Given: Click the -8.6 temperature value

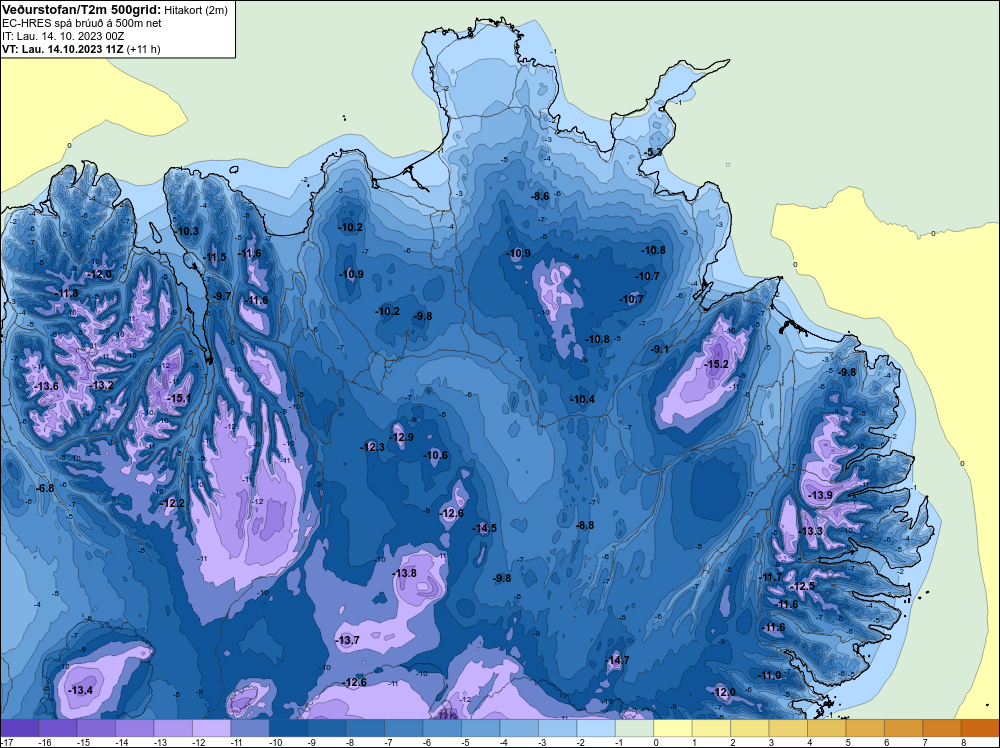Looking at the screenshot, I should (540, 196).
